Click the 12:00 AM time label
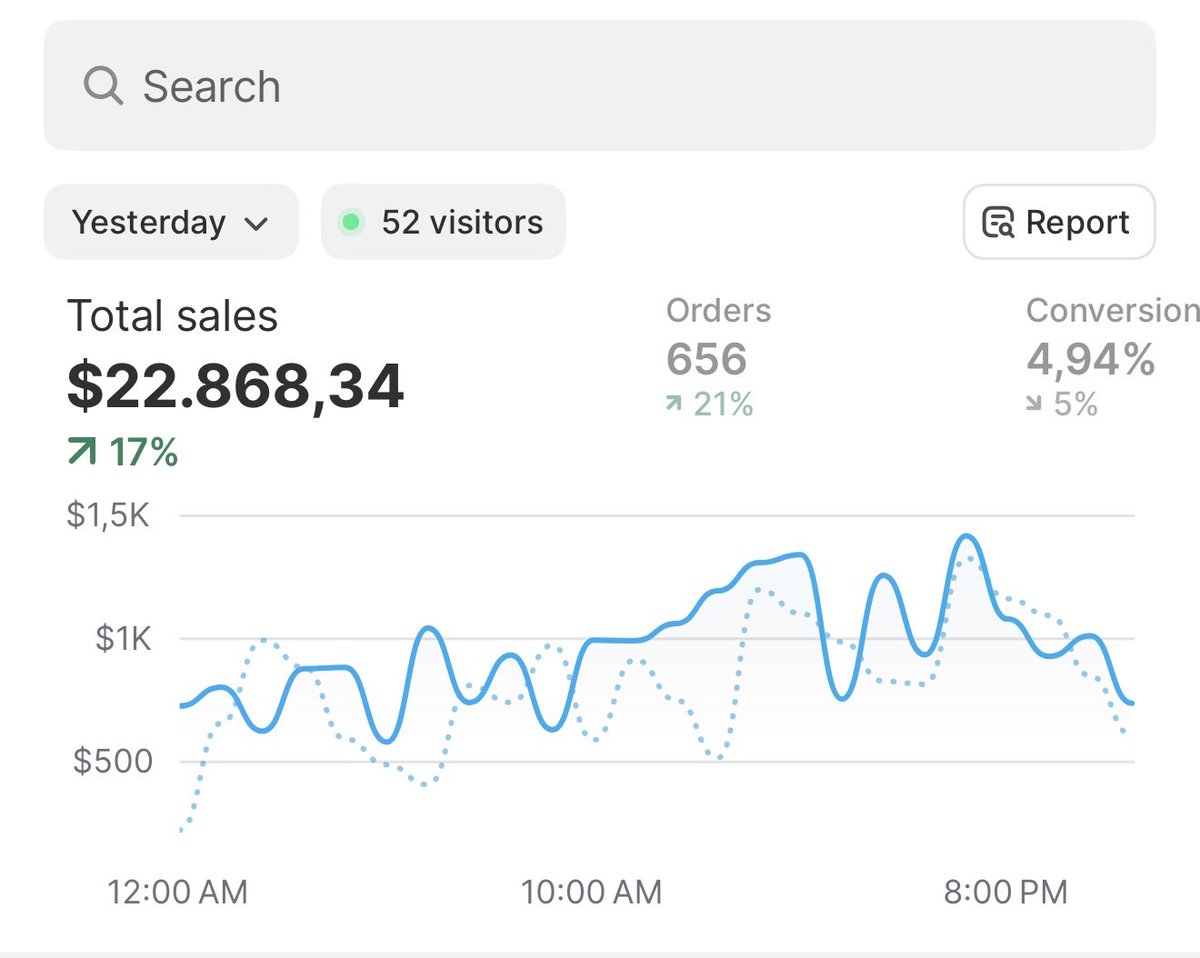Viewport: 1200px width, 958px height. [177, 892]
